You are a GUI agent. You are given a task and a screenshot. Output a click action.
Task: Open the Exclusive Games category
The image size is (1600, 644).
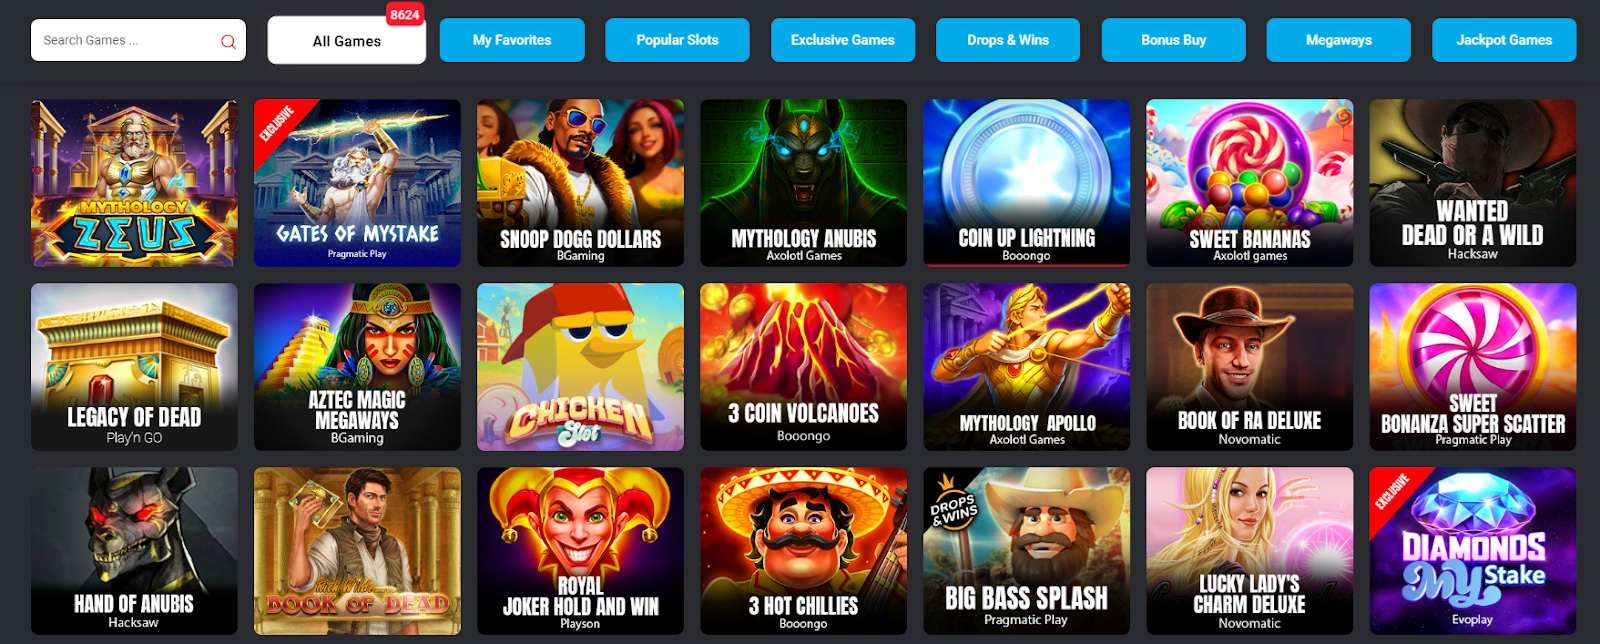click(843, 40)
